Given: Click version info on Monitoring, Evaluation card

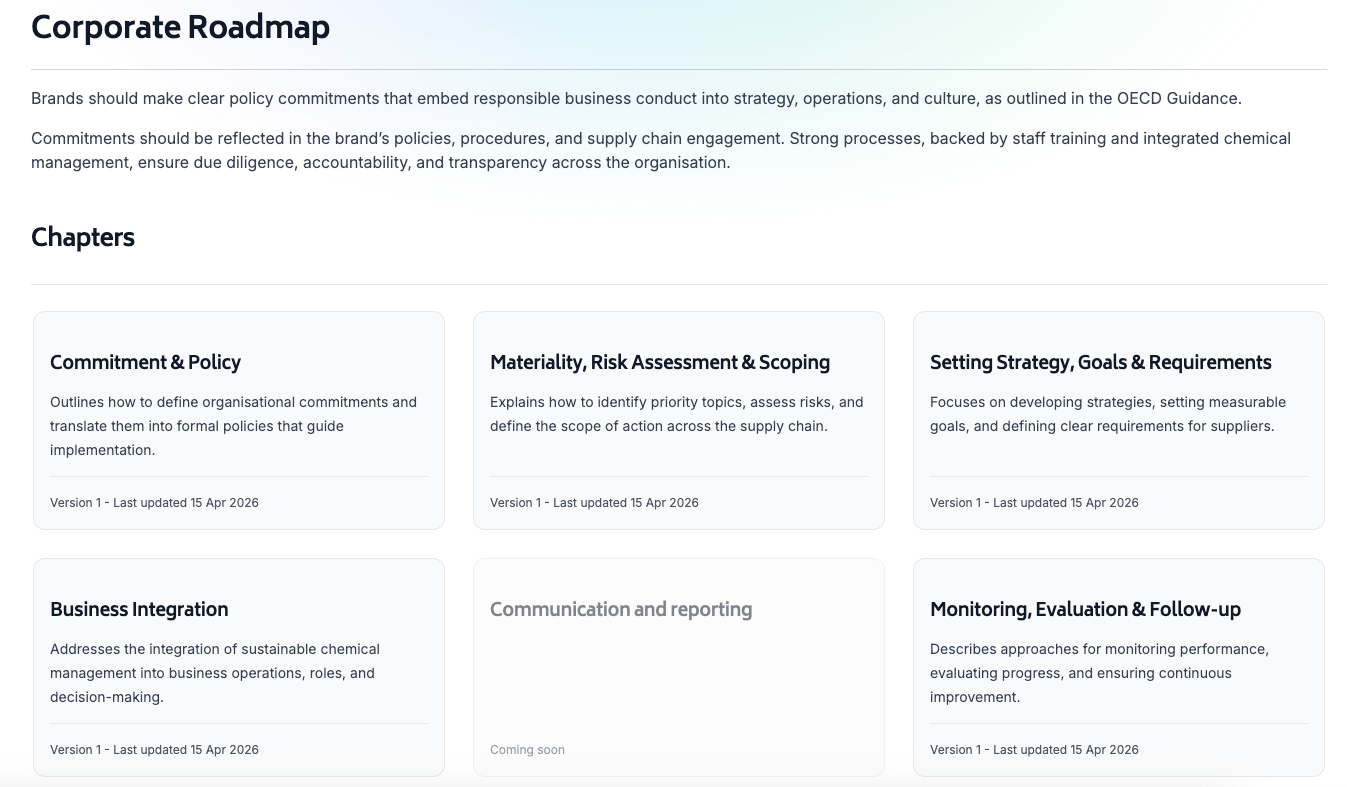Looking at the screenshot, I should tap(1034, 750).
